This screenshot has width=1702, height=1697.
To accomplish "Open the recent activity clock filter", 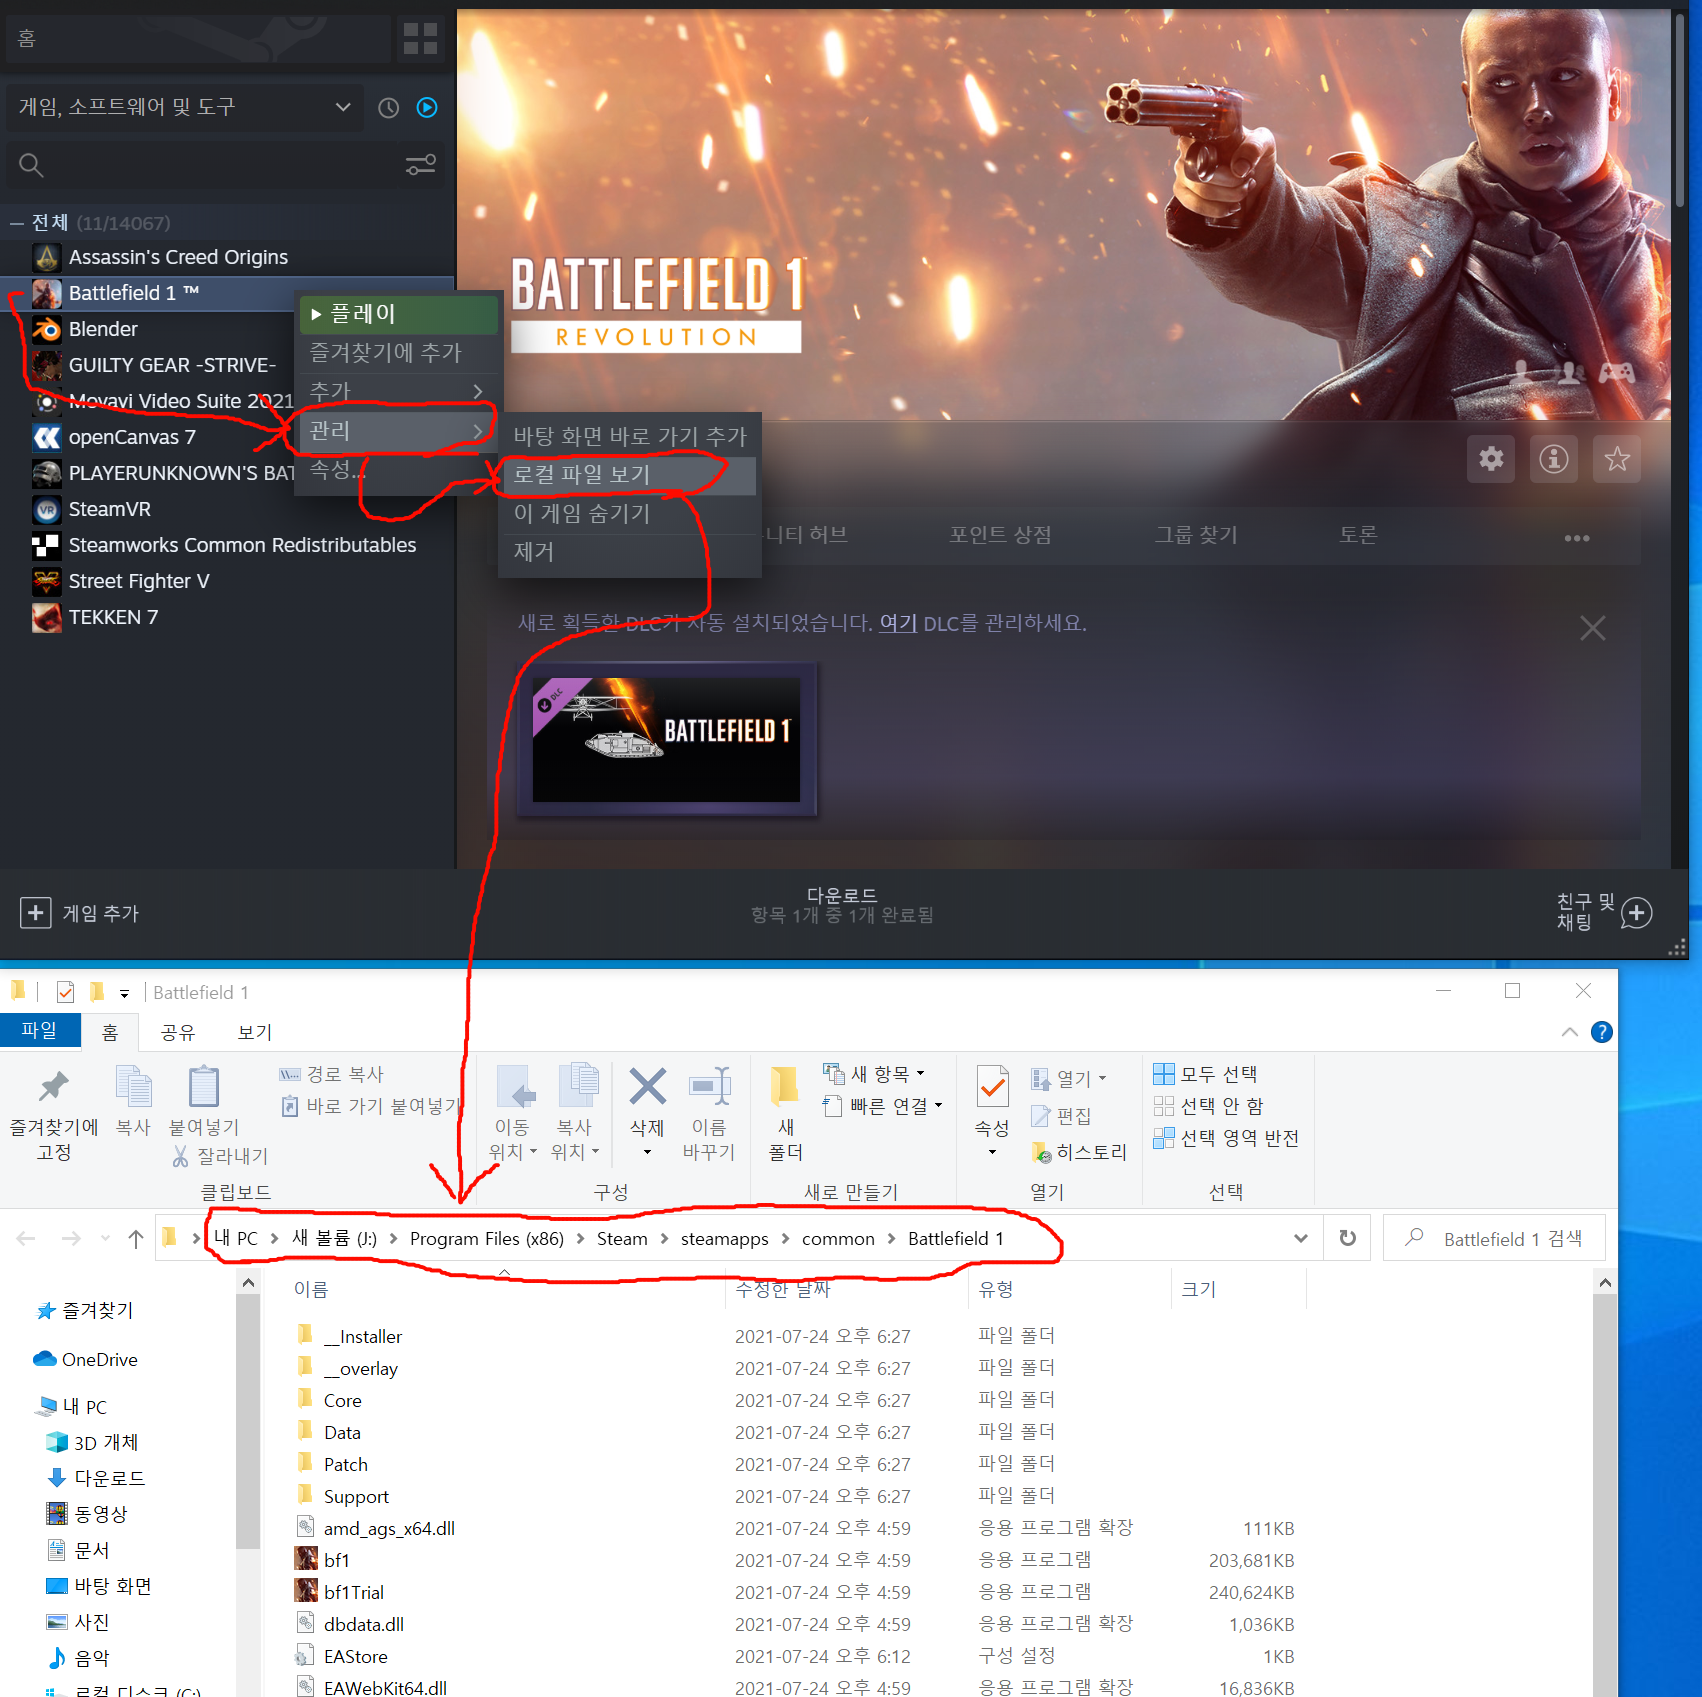I will coord(388,107).
